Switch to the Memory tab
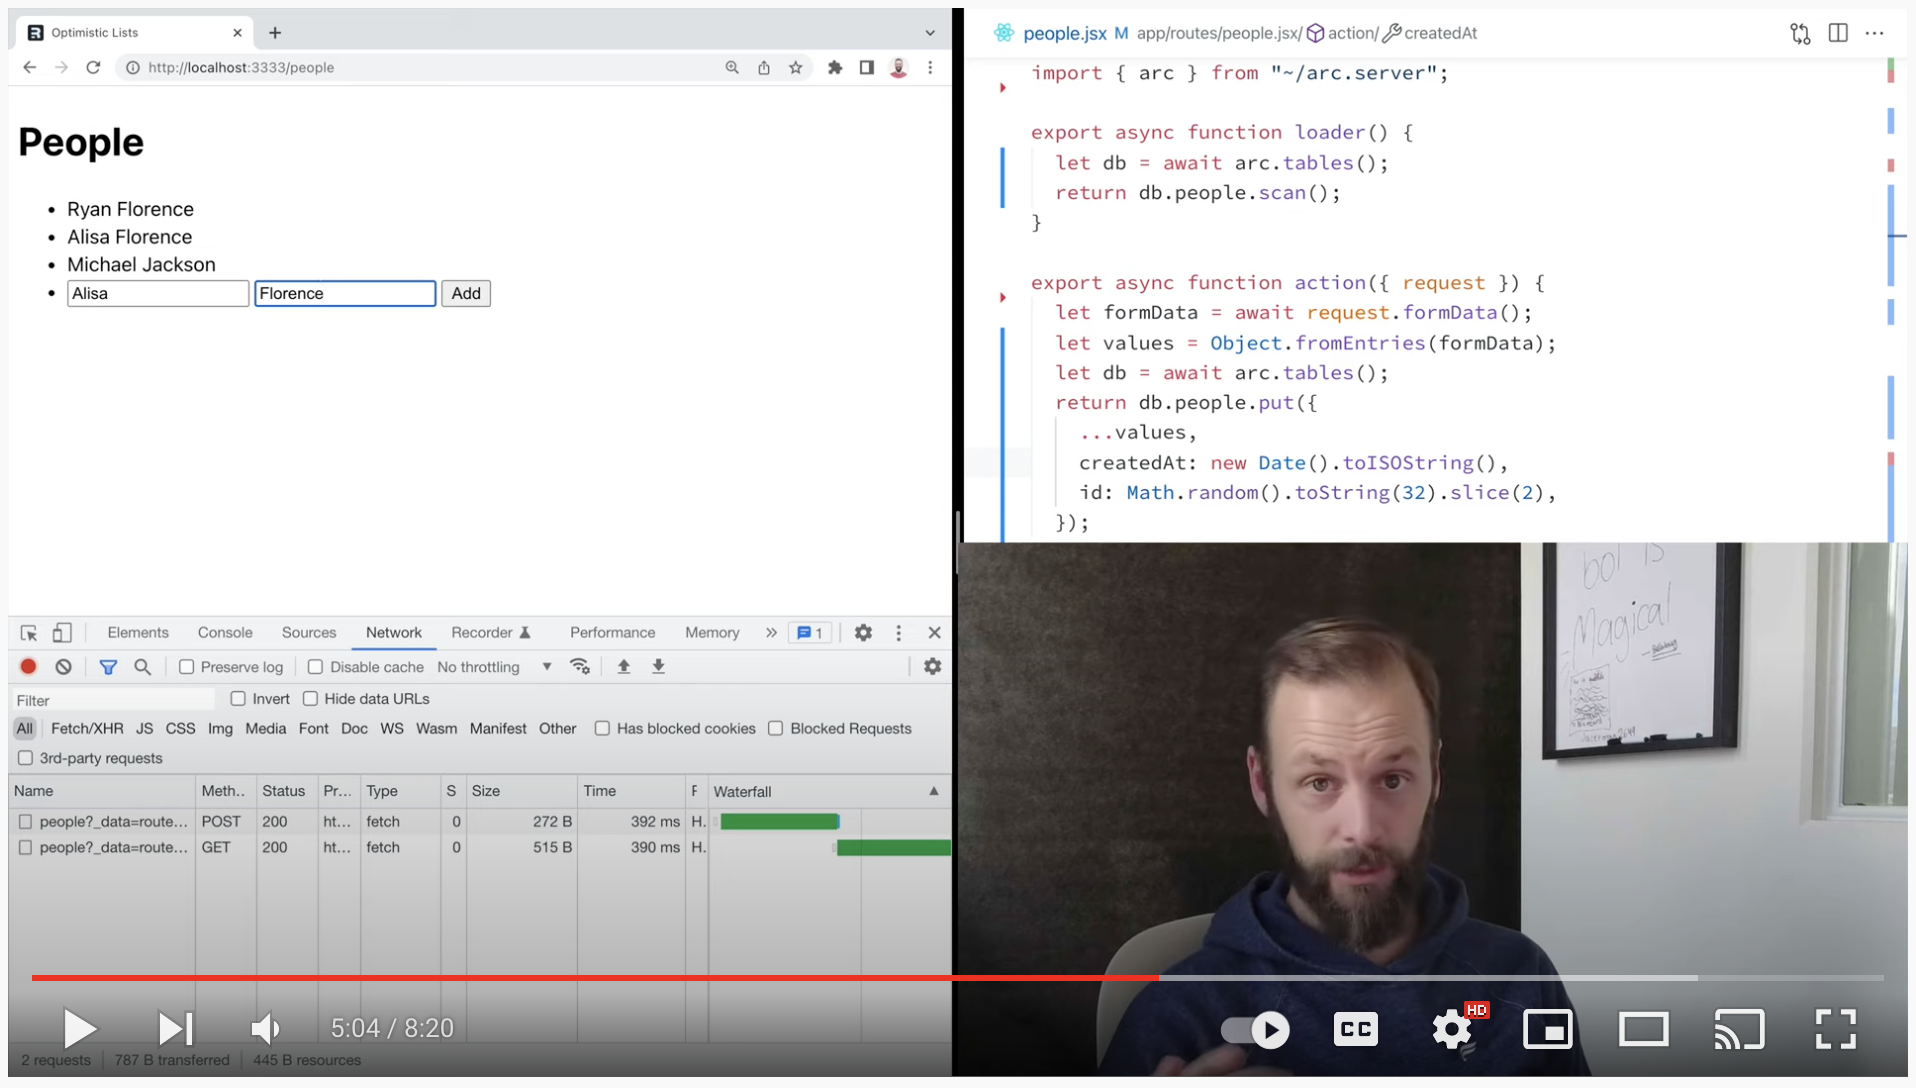Viewport: 1916px width, 1088px height. (x=712, y=633)
